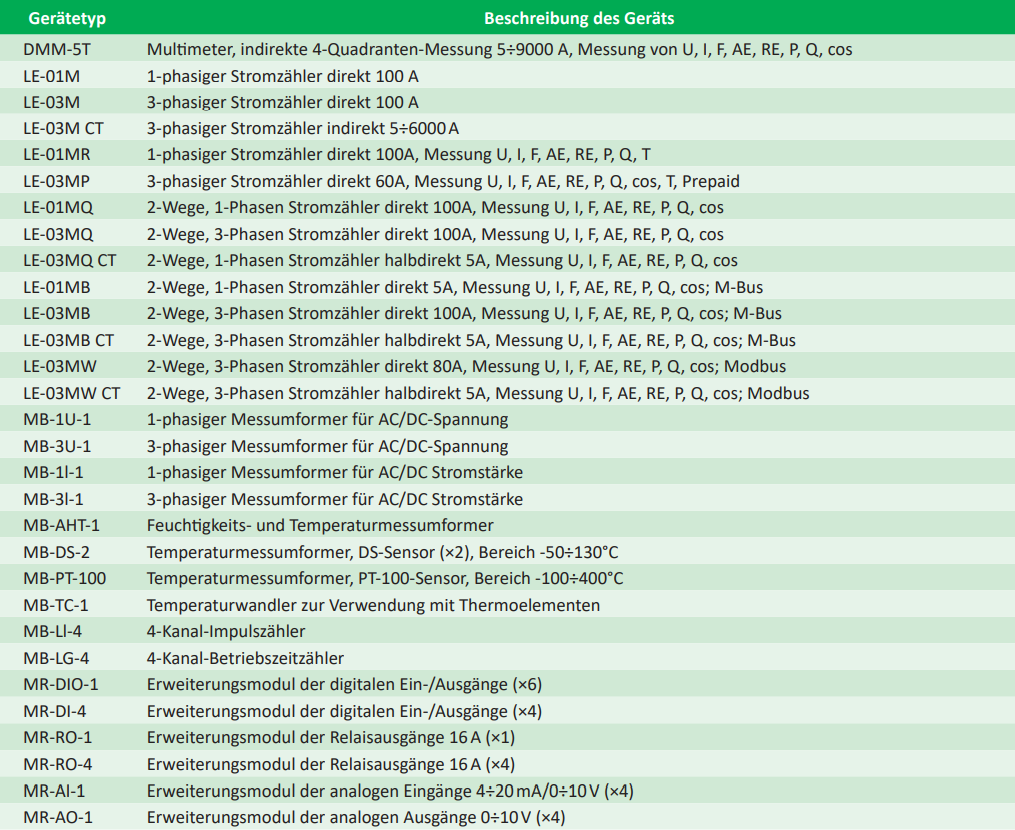This screenshot has width=1015, height=830.
Task: Select the MB-TC-1 device cell
Action: click(x=56, y=605)
